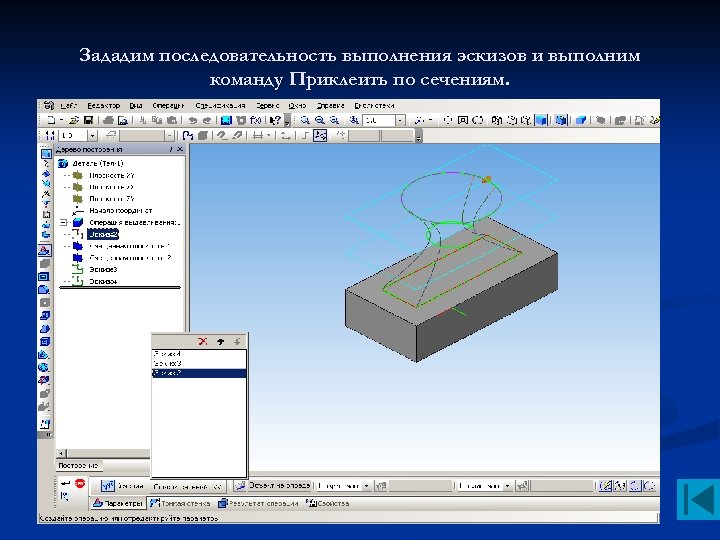
Task: Click the Zoom out magnifier icon
Action: [x=320, y=120]
